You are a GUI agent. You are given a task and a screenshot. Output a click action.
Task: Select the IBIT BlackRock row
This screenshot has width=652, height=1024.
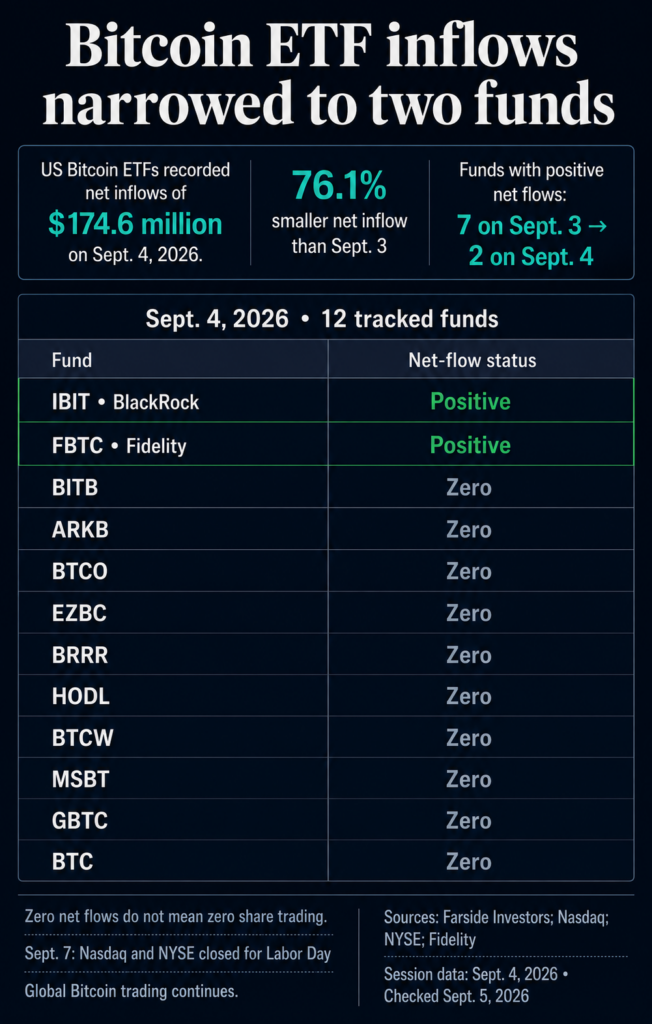[326, 400]
